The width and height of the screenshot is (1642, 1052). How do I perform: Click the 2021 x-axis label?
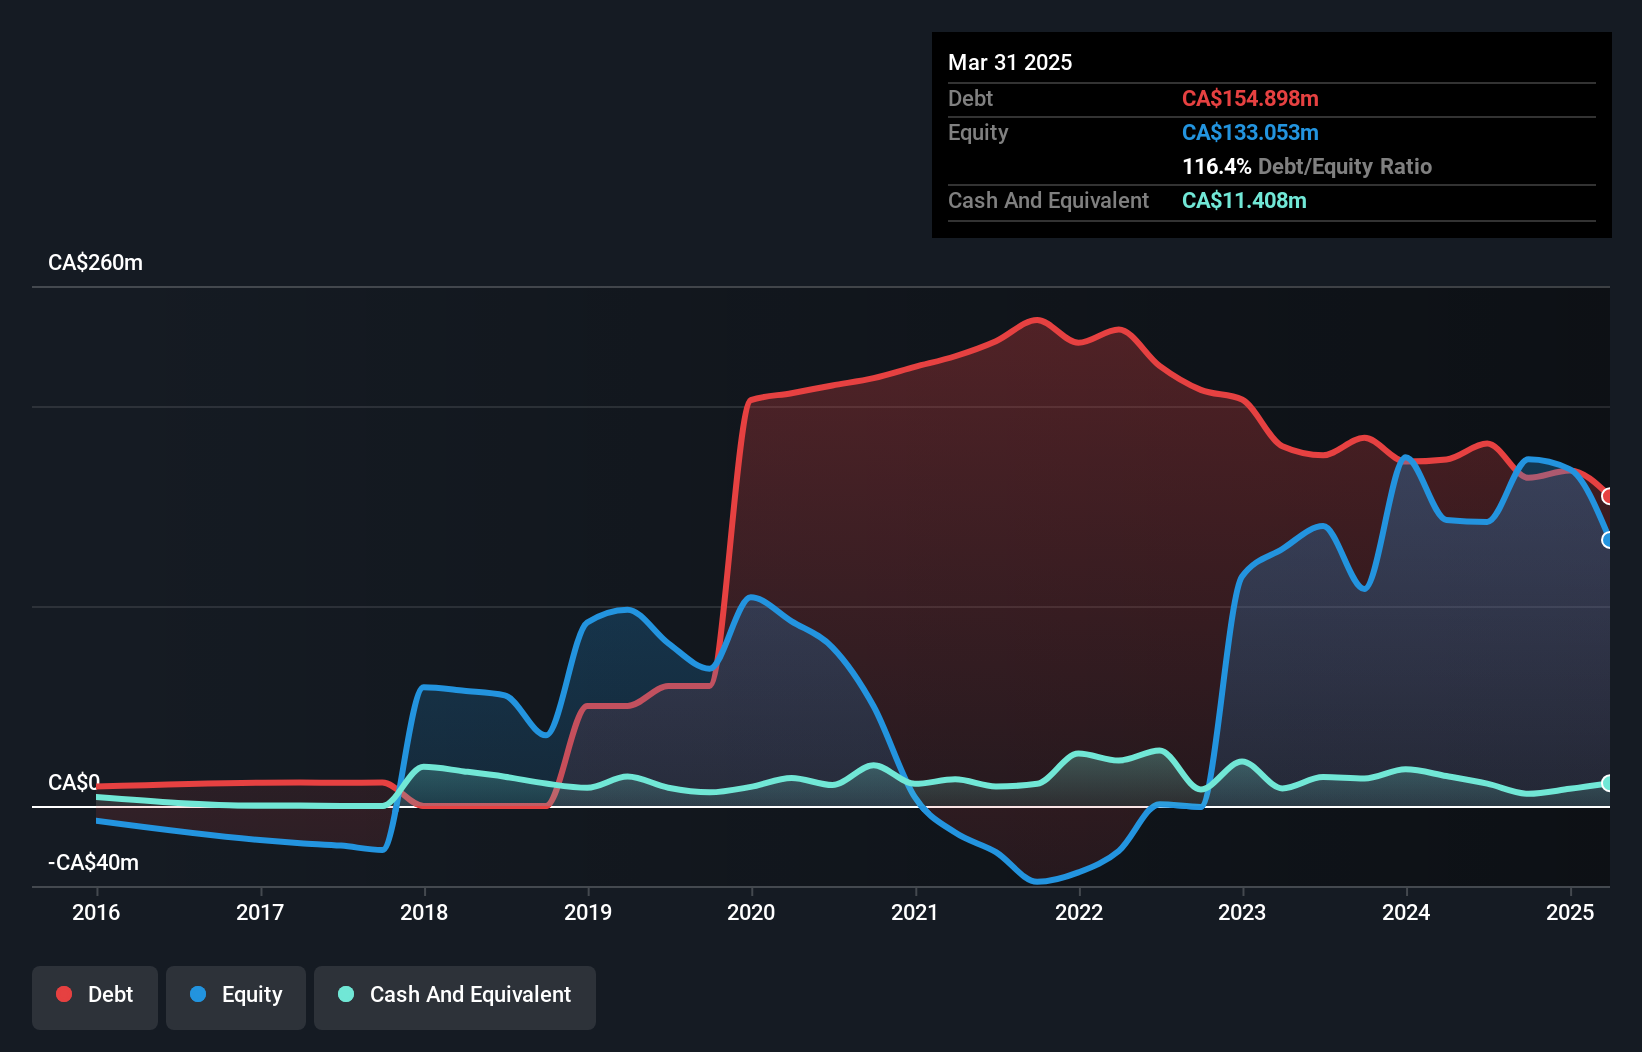pyautogui.click(x=915, y=912)
